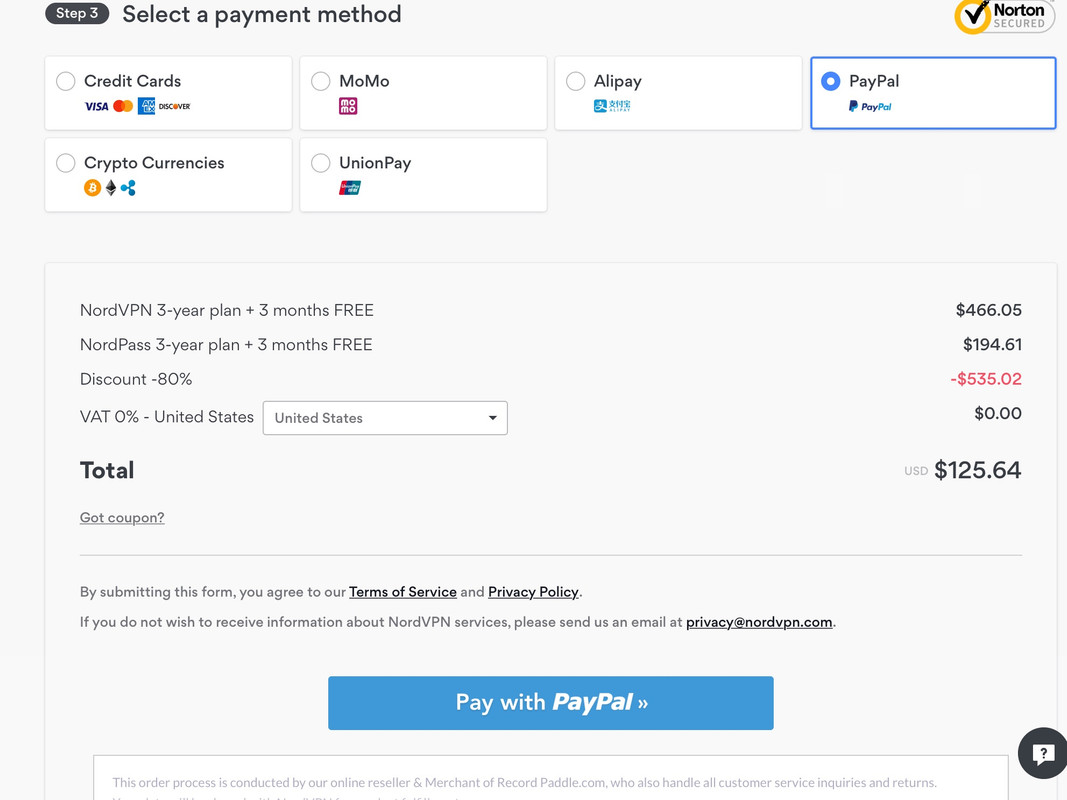Select the Credit Cards radio button
Image resolution: width=1067 pixels, height=800 pixels.
tap(65, 81)
